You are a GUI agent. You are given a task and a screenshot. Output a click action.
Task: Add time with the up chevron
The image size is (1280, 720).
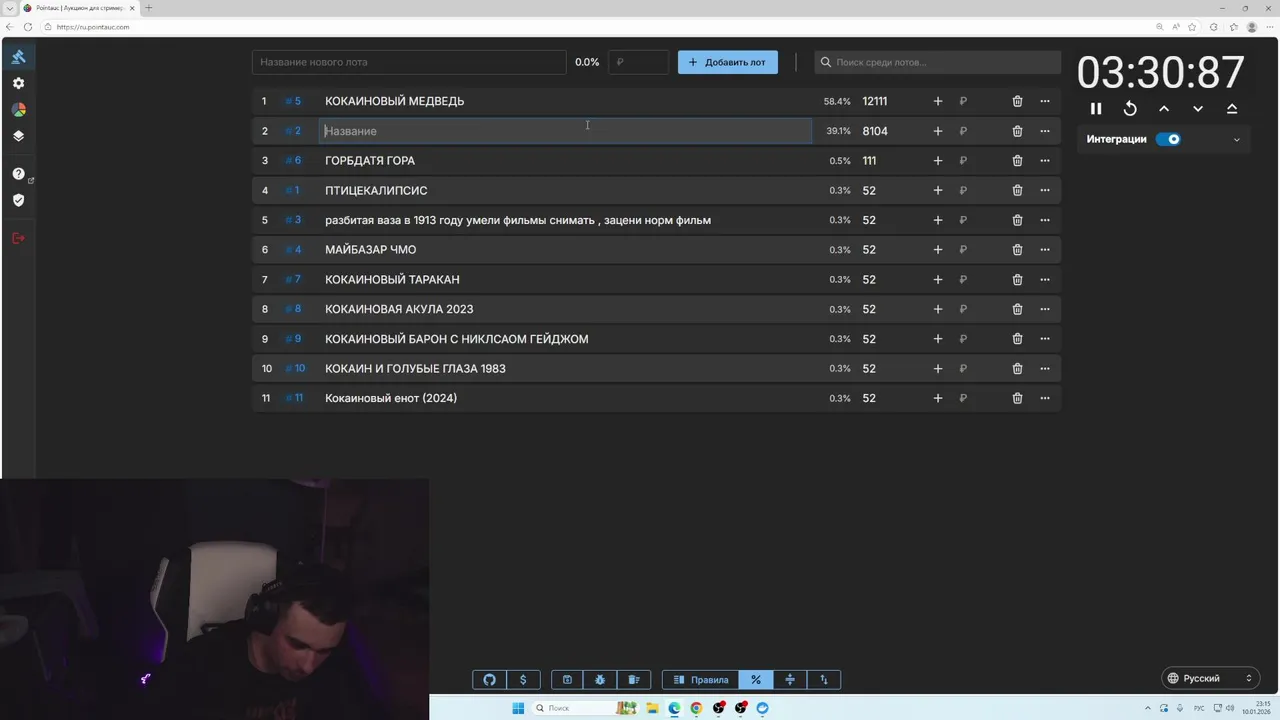1164,108
